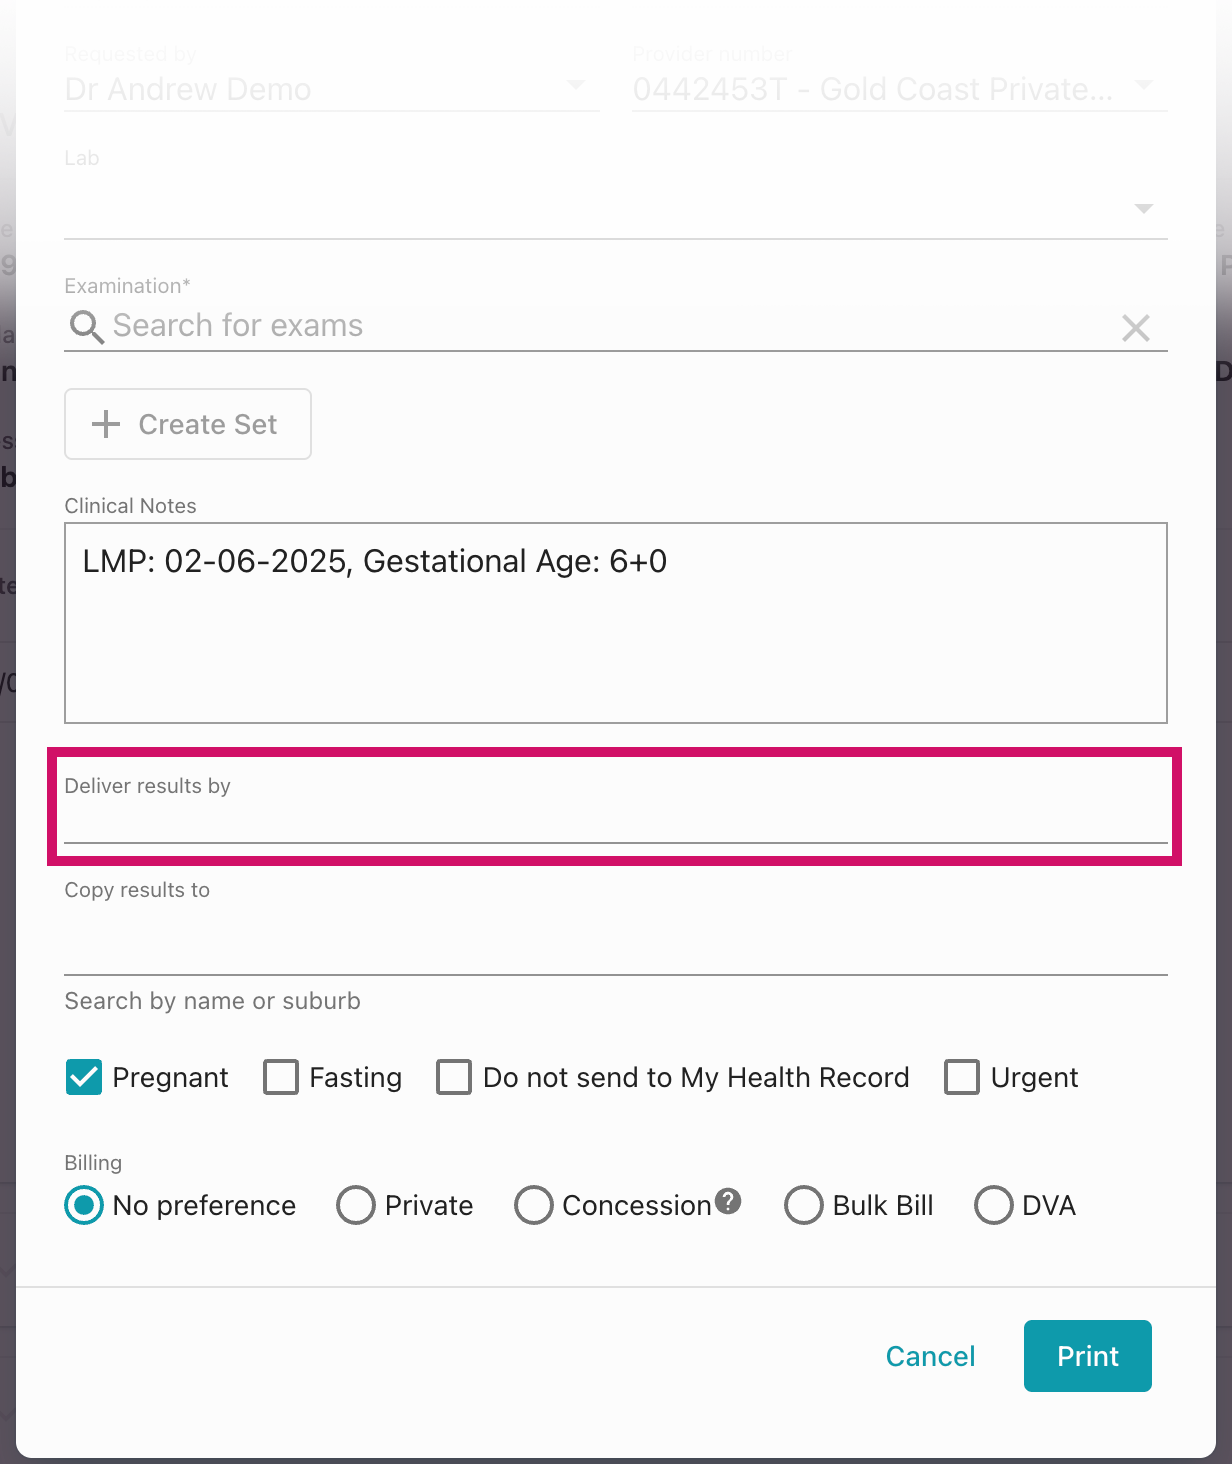The height and width of the screenshot is (1464, 1232).
Task: Mark the request as Urgent
Action: tap(962, 1077)
